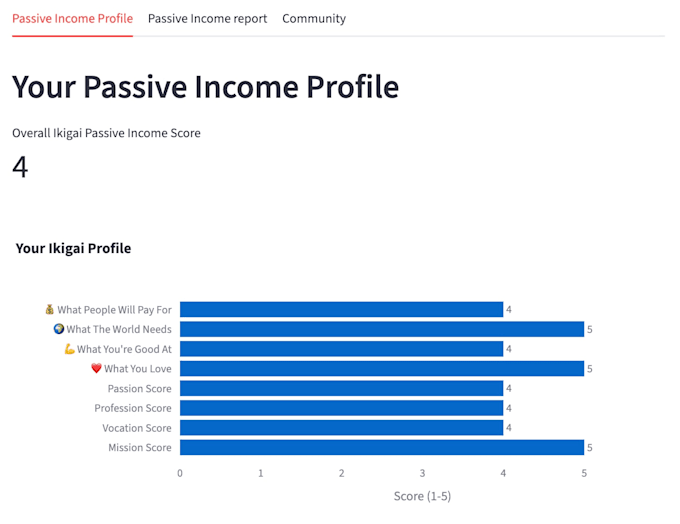Click the Your Passive Income Profile heading
This screenshot has height=524, width=680.
206,87
